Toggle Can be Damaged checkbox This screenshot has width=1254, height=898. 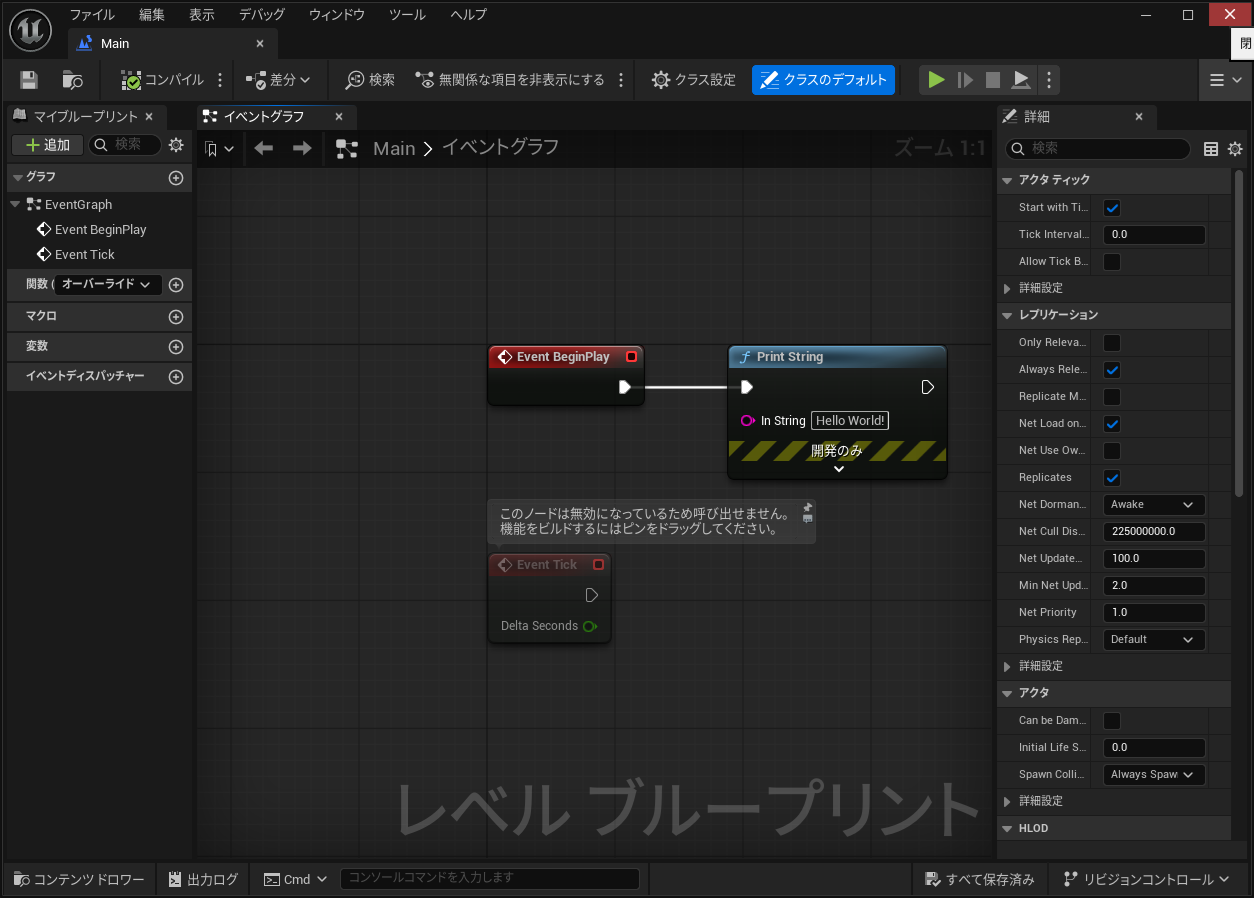pos(1112,721)
